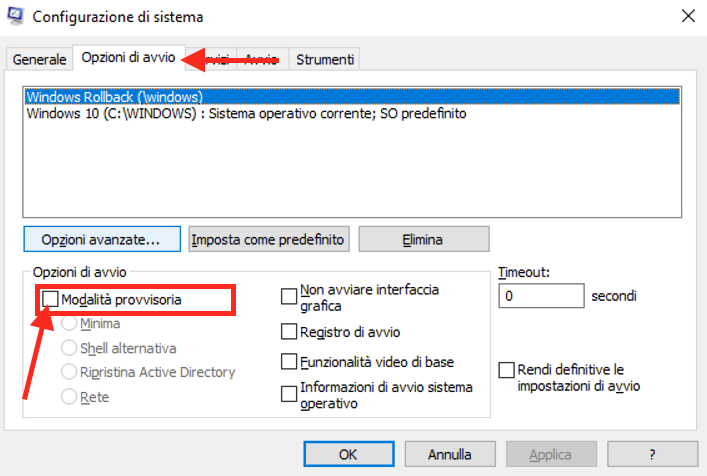The width and height of the screenshot is (707, 476).
Task: Open Opzioni avanzate dialog
Action: [102, 239]
